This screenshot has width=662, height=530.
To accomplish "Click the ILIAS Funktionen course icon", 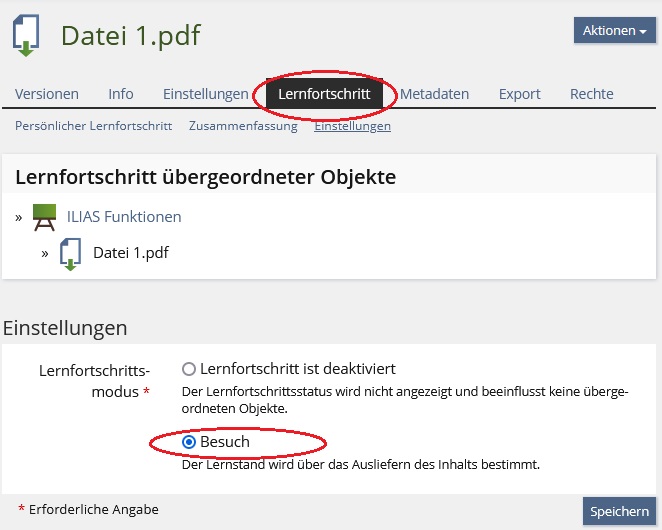I will click(44, 216).
